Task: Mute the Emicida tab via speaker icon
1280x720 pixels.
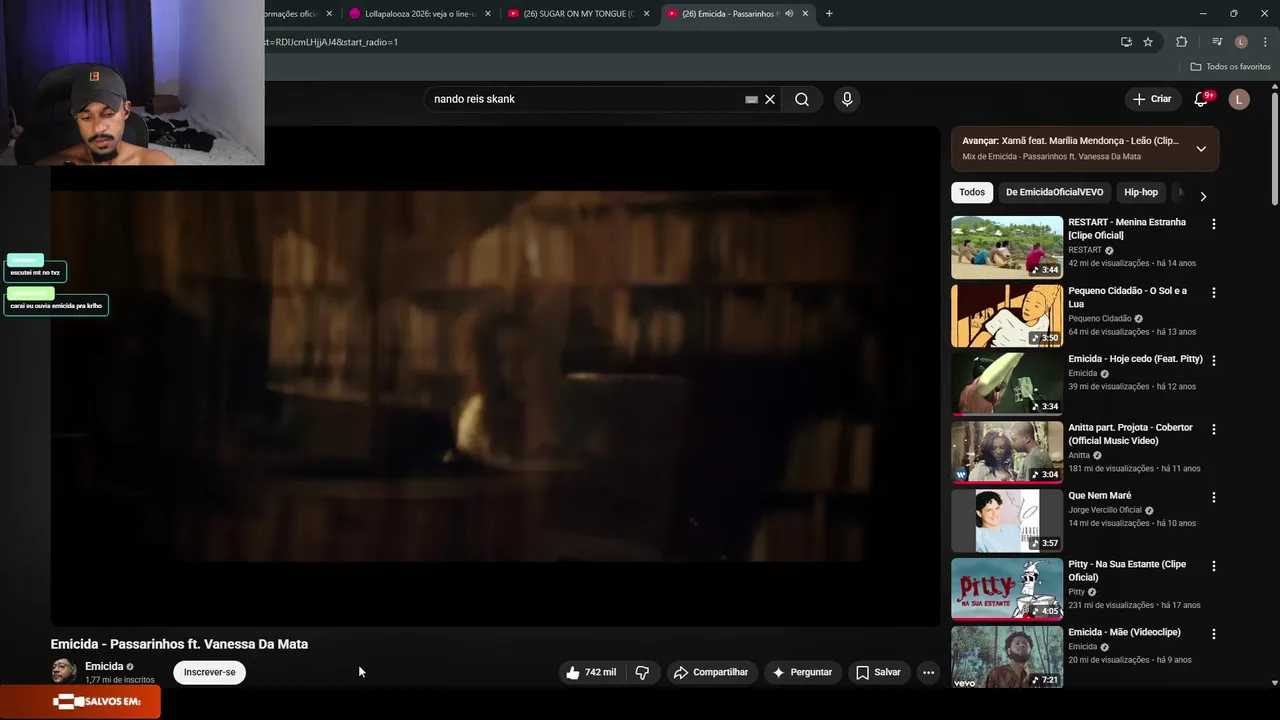Action: click(x=789, y=14)
